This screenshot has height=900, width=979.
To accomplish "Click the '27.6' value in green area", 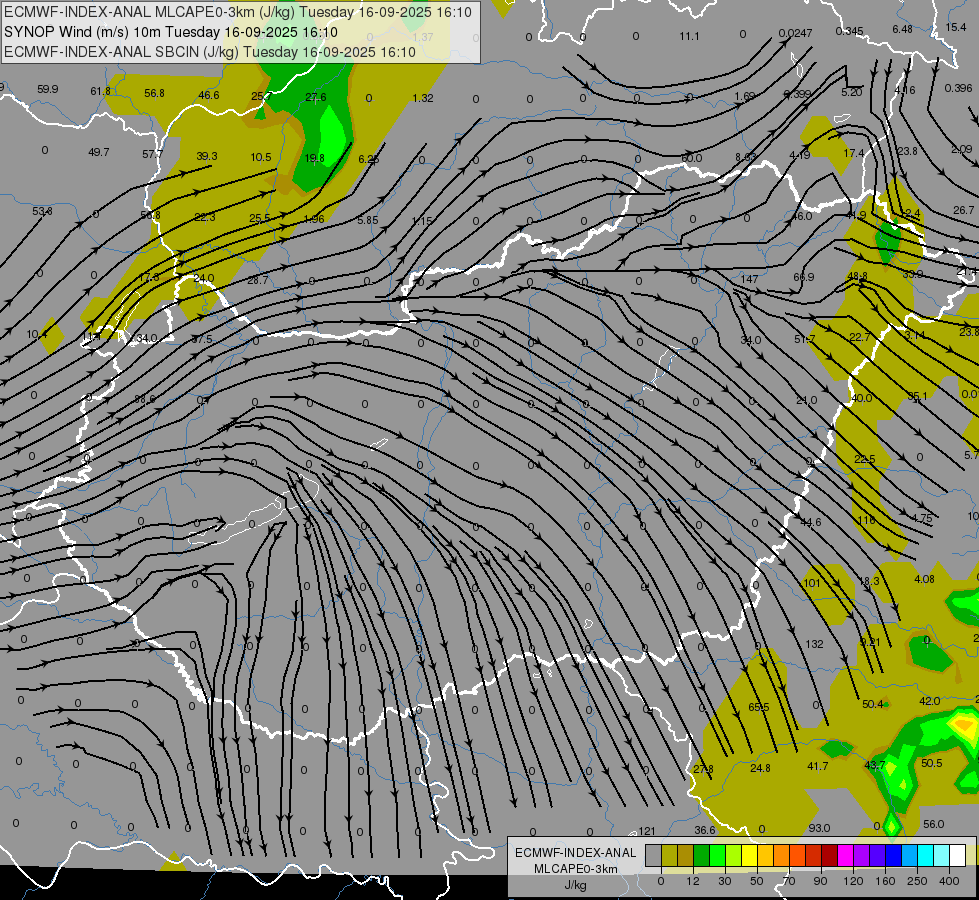I will (316, 97).
